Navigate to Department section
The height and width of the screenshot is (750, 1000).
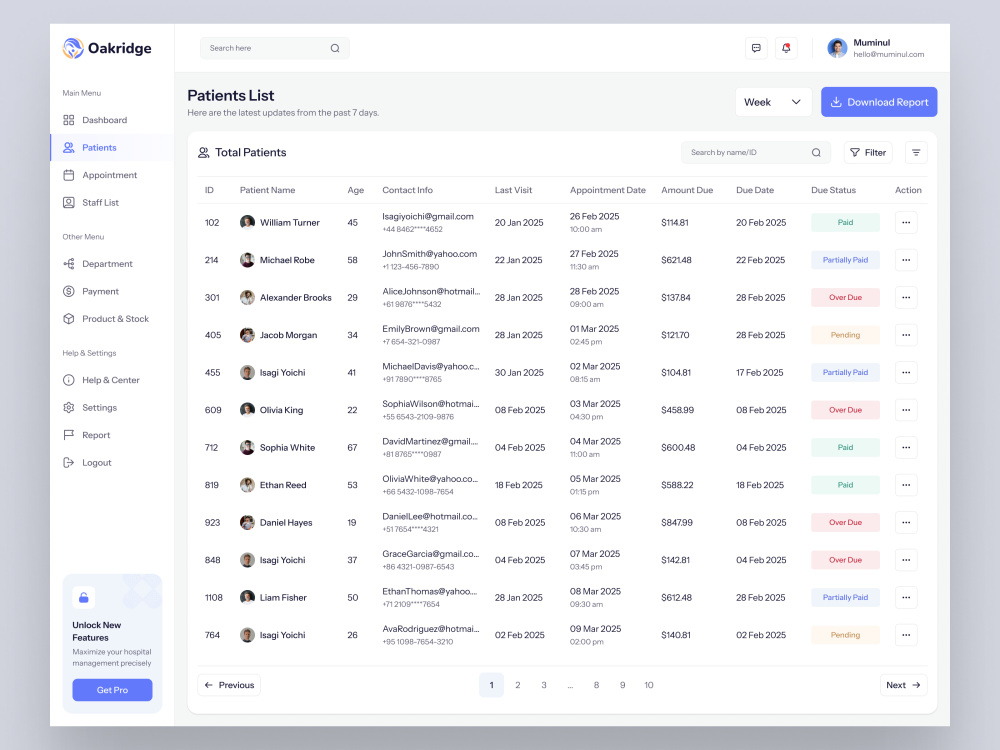(x=98, y=263)
